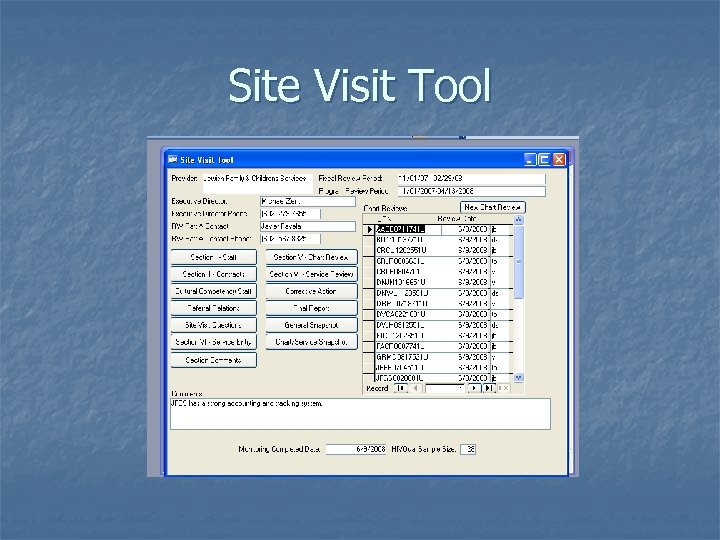Image resolution: width=720 pixels, height=540 pixels.
Task: Click the RW Part A Contact Phone field
Action: [x=290, y=239]
